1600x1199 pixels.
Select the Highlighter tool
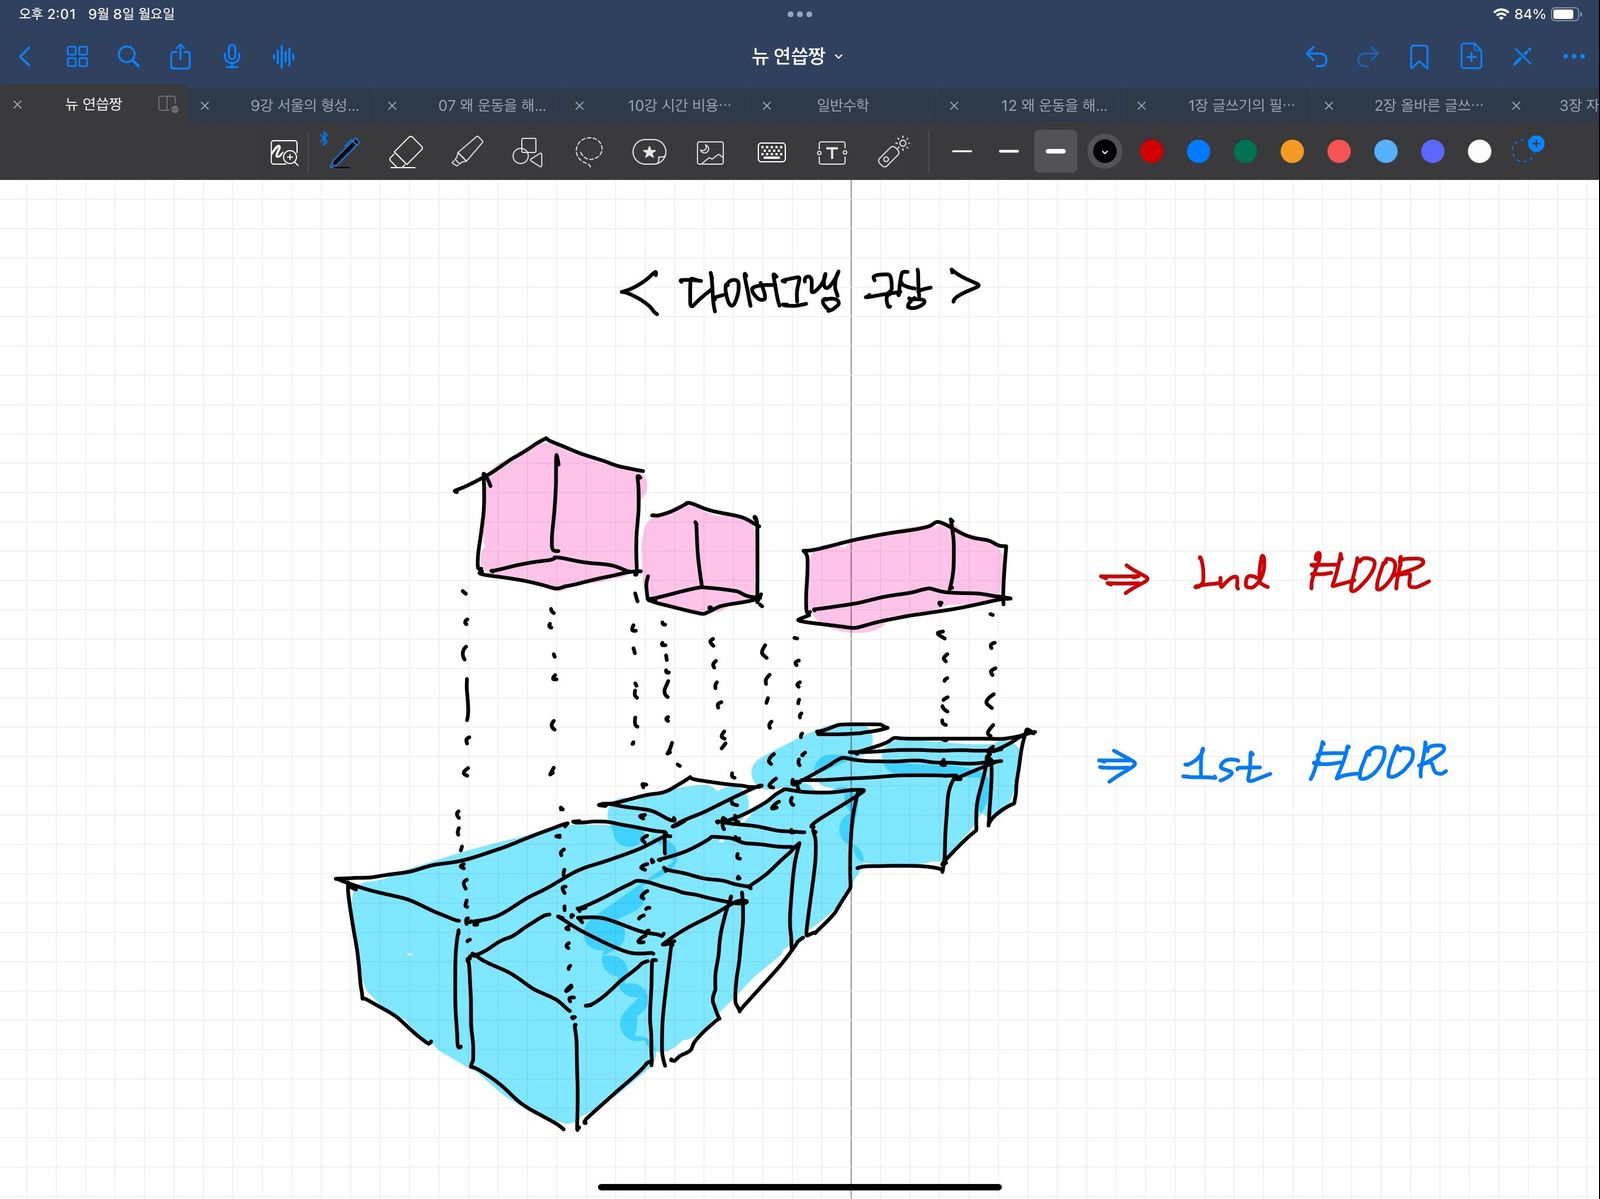tap(467, 152)
